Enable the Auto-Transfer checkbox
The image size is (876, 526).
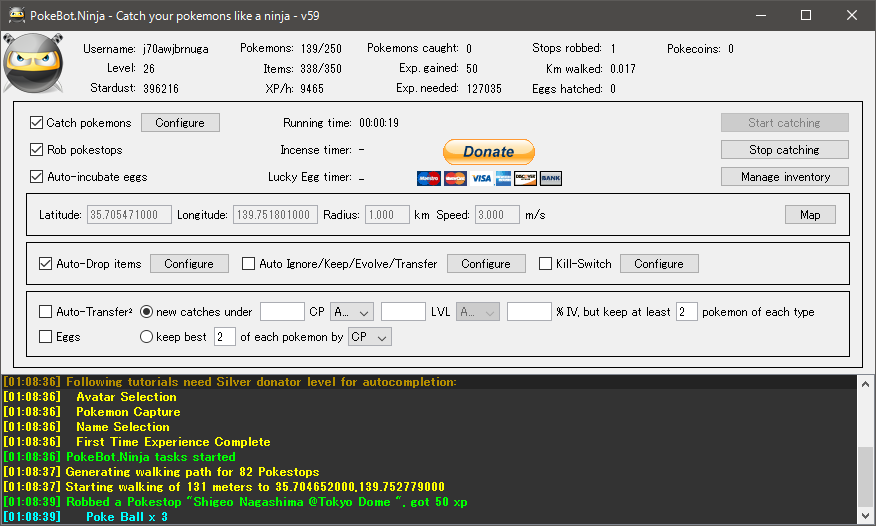click(45, 312)
